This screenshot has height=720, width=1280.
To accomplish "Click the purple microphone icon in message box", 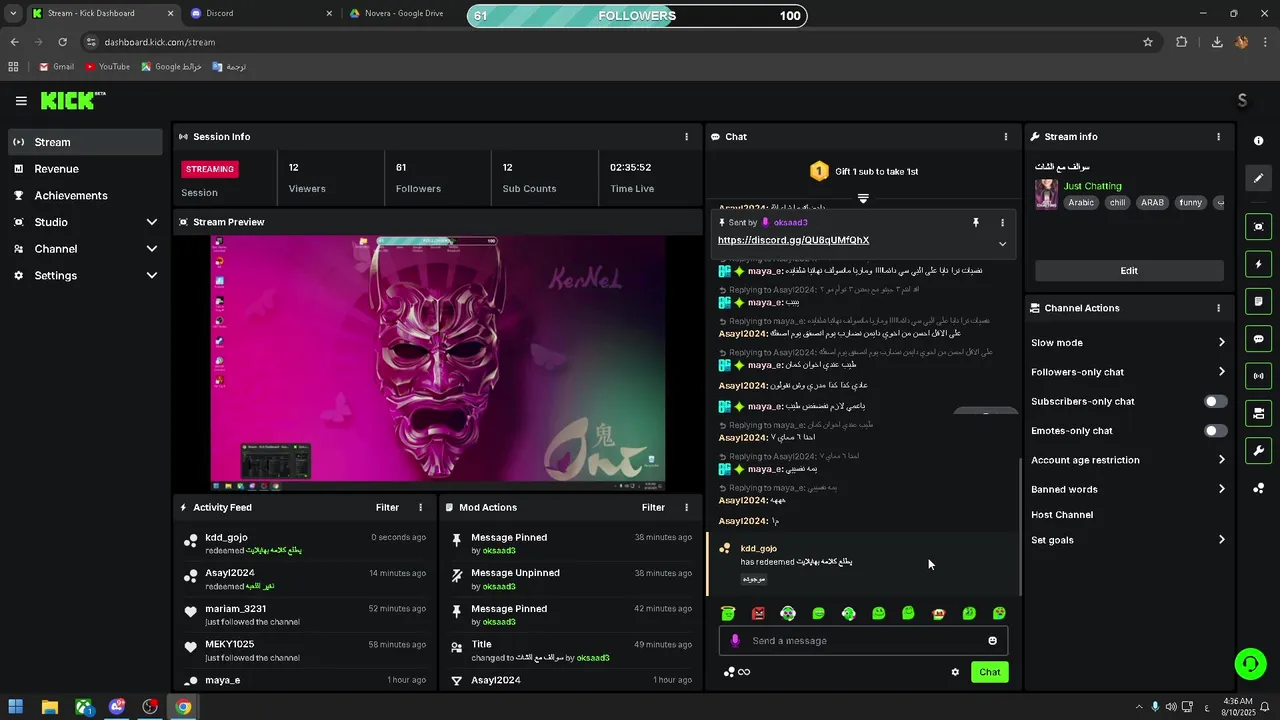I will point(735,641).
